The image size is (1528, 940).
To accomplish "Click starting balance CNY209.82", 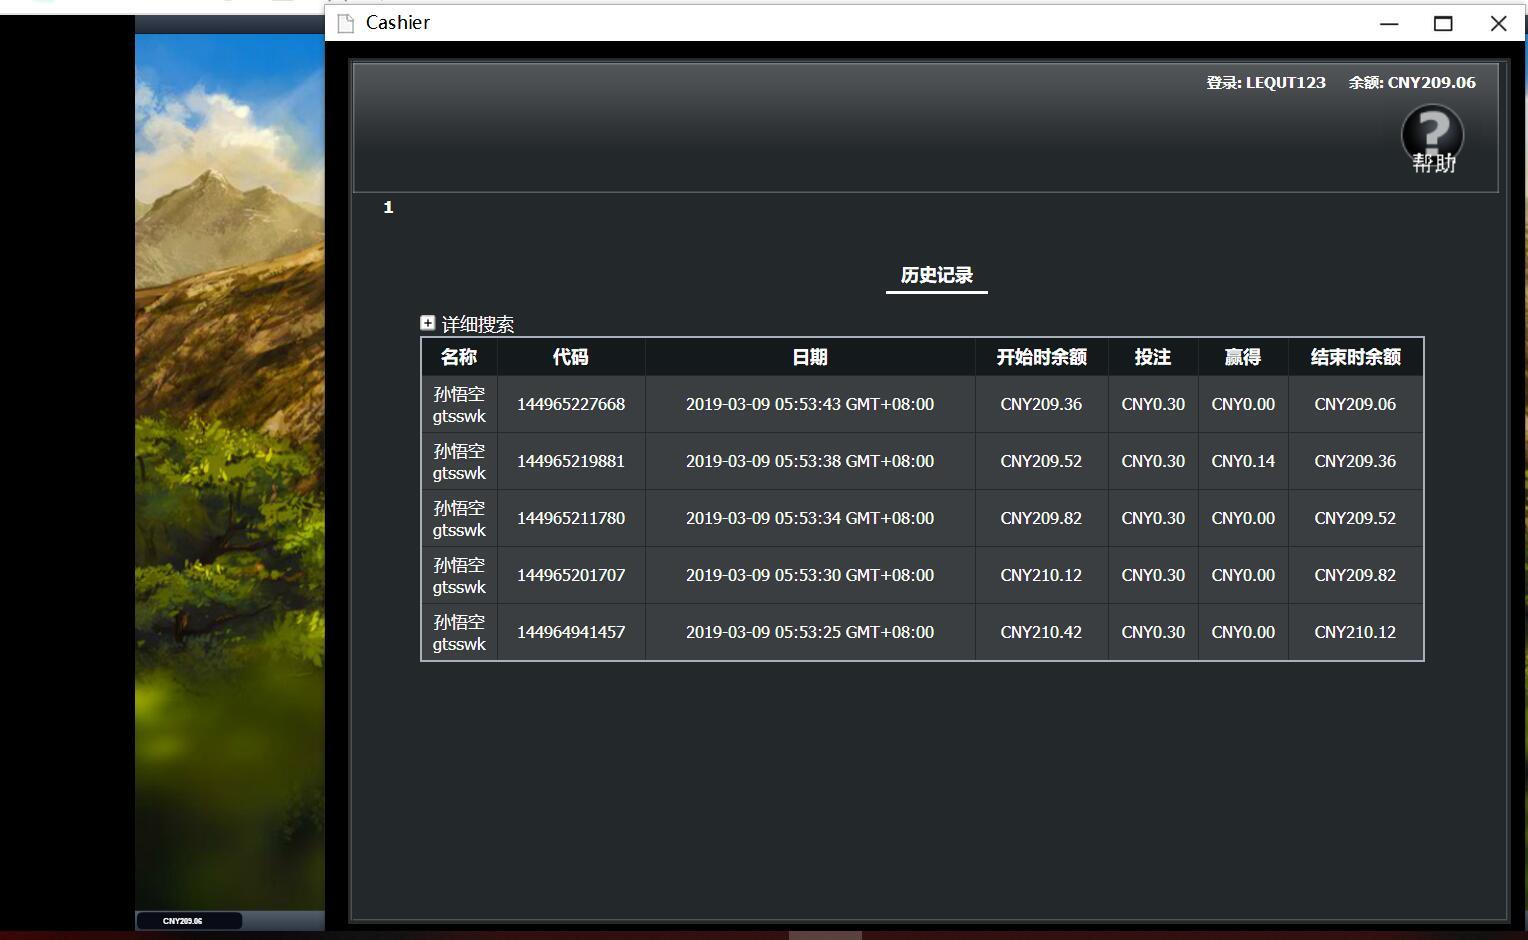I will click(x=1041, y=518).
